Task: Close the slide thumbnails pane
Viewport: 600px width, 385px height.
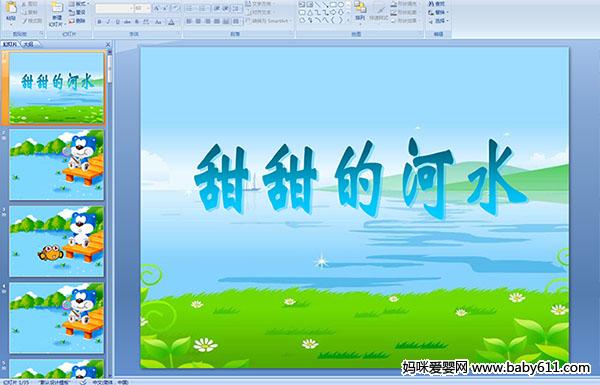Action: click(x=108, y=44)
